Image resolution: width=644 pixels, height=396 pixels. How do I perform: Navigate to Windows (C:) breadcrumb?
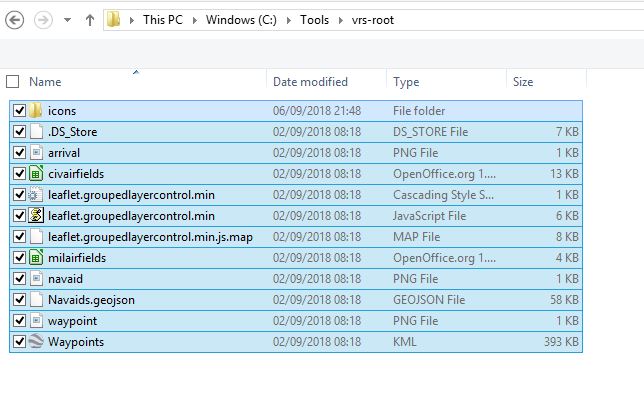coord(241,20)
